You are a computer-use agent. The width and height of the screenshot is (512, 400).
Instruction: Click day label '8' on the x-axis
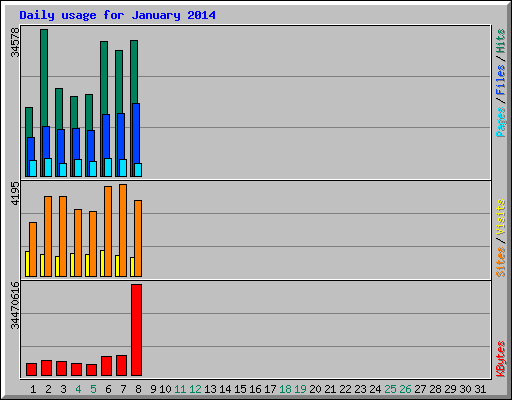[138, 389]
